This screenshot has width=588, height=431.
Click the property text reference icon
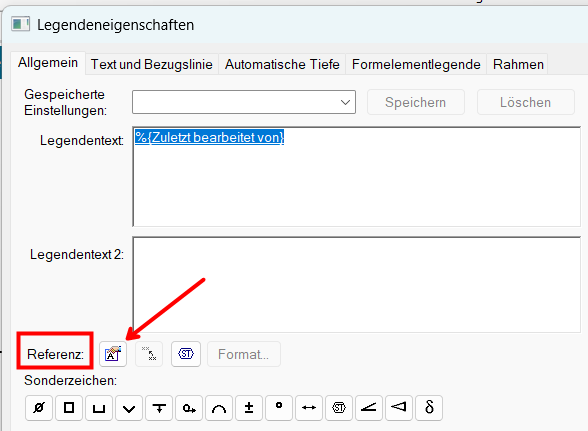coord(113,354)
